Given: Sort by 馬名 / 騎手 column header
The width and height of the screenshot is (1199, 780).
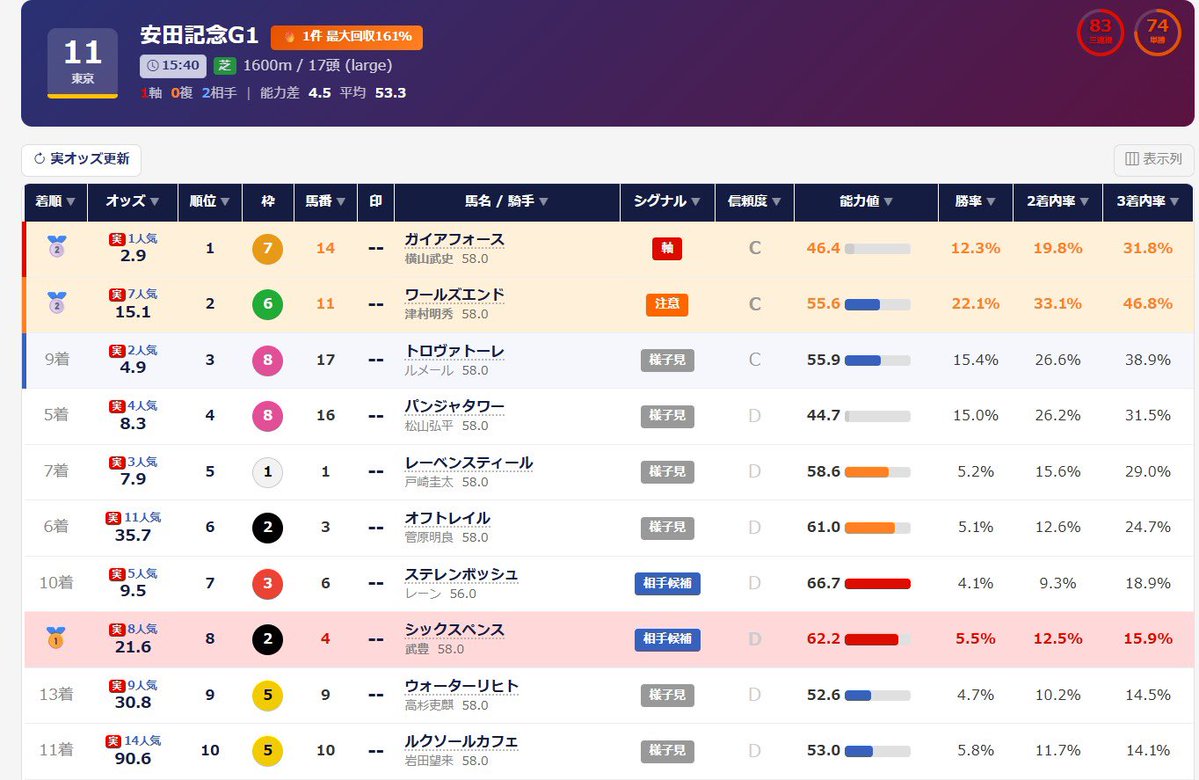Looking at the screenshot, I should pyautogui.click(x=506, y=201).
